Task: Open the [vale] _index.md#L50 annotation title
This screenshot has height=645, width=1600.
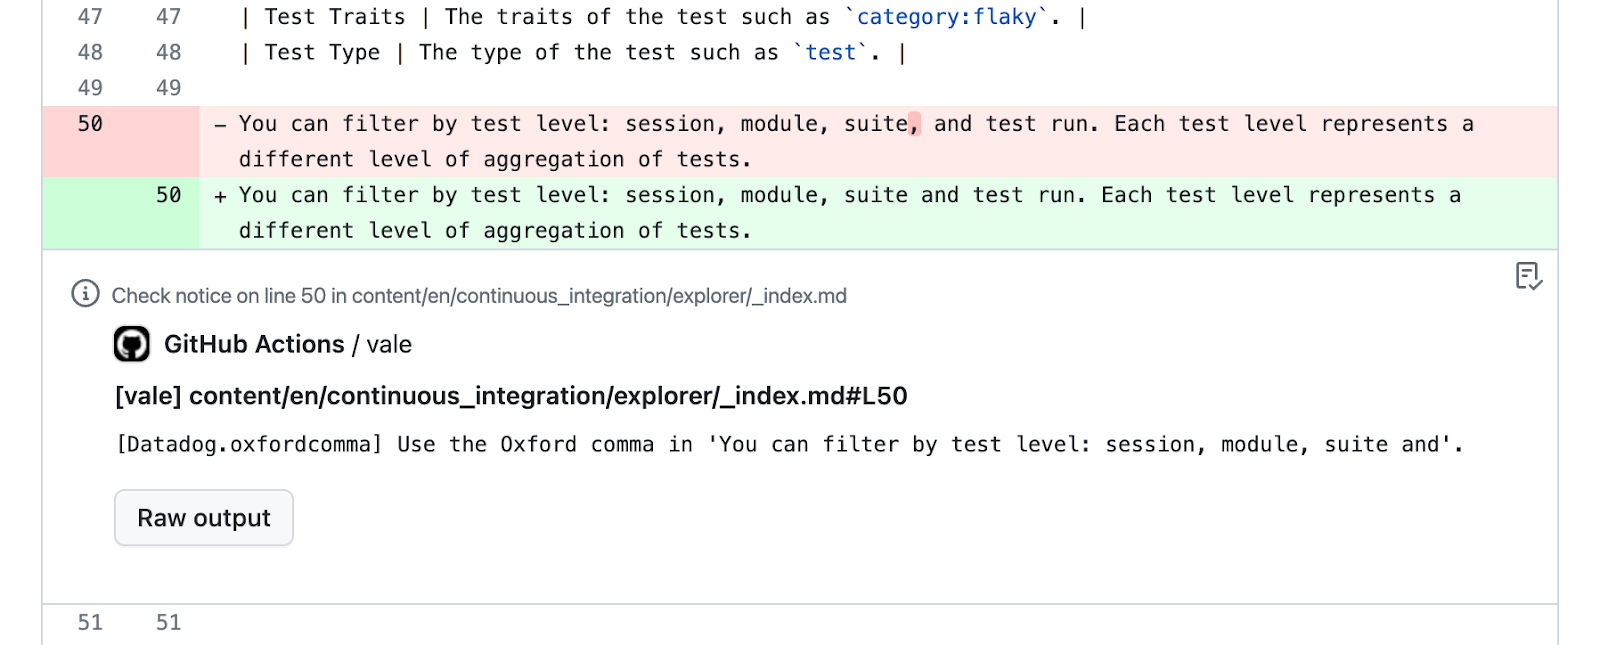Action: pyautogui.click(x=511, y=396)
